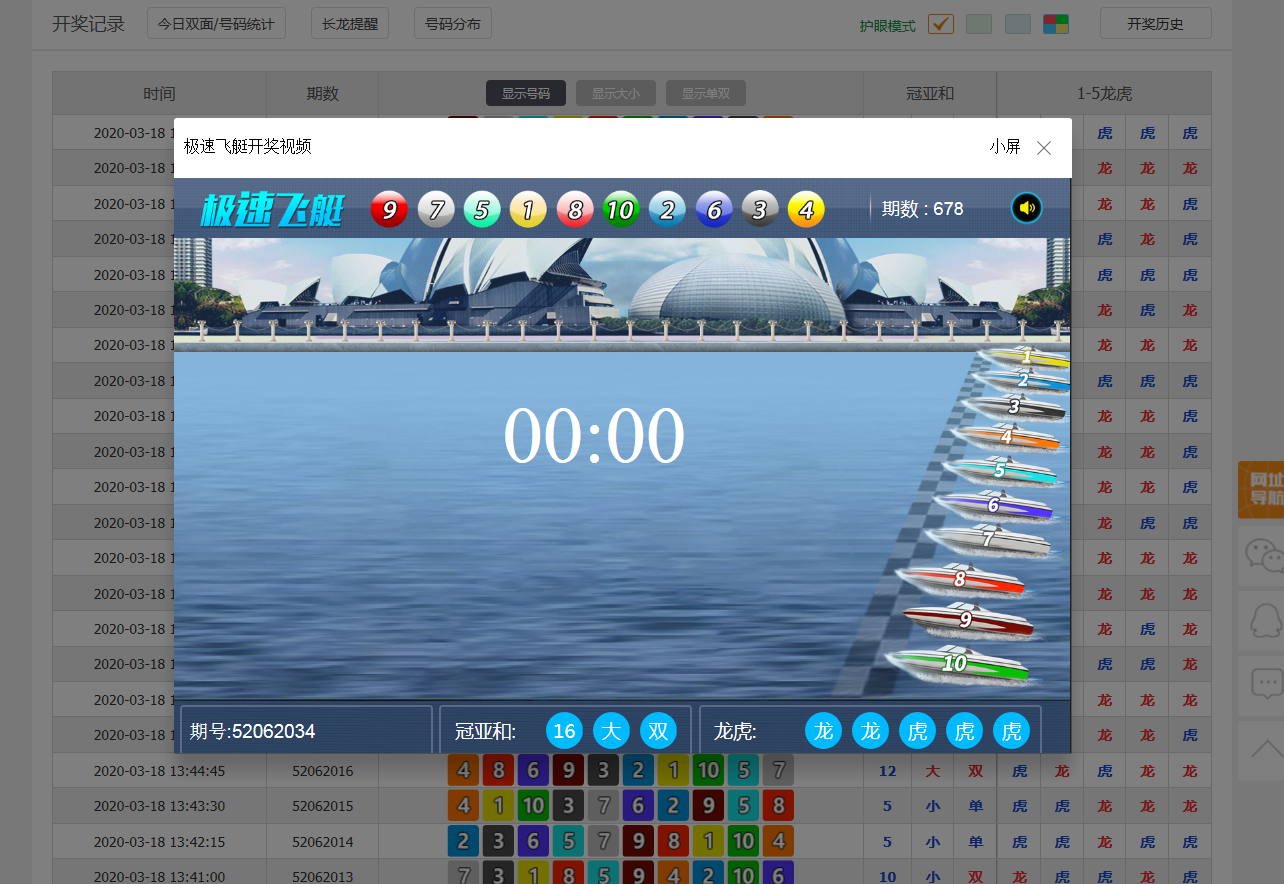The width and height of the screenshot is (1284, 884).
Task: Open the 开奖历史 button
Action: pyautogui.click(x=1155, y=23)
